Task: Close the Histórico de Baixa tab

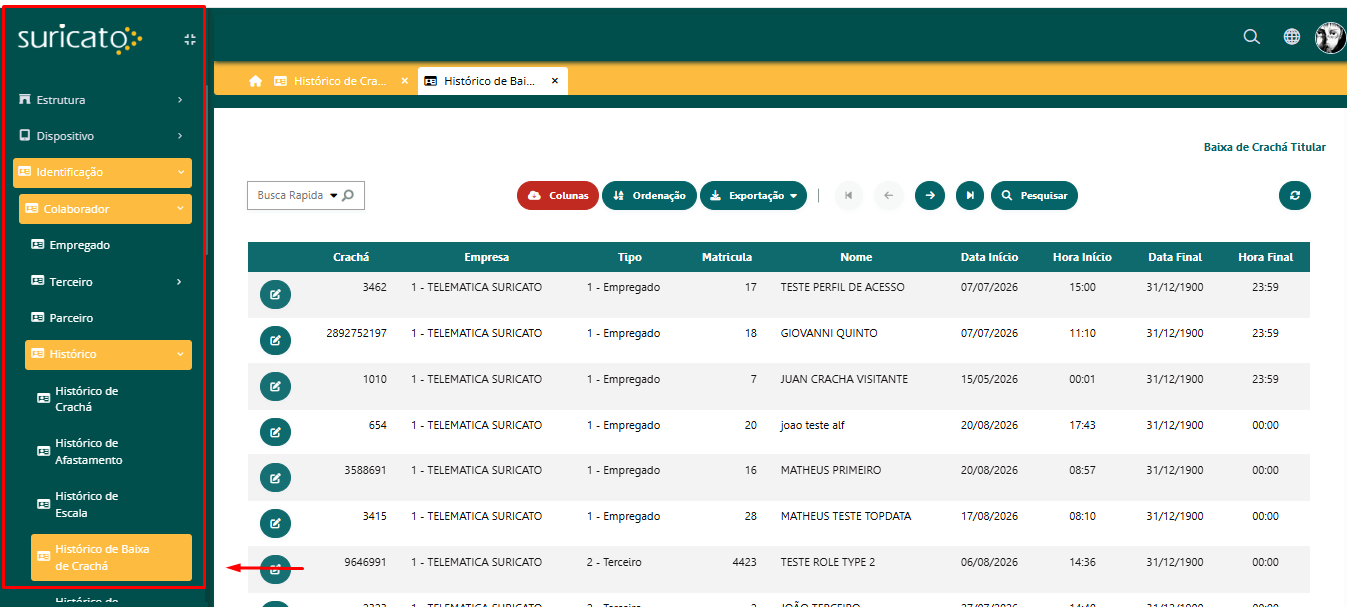Action: pyautogui.click(x=554, y=81)
